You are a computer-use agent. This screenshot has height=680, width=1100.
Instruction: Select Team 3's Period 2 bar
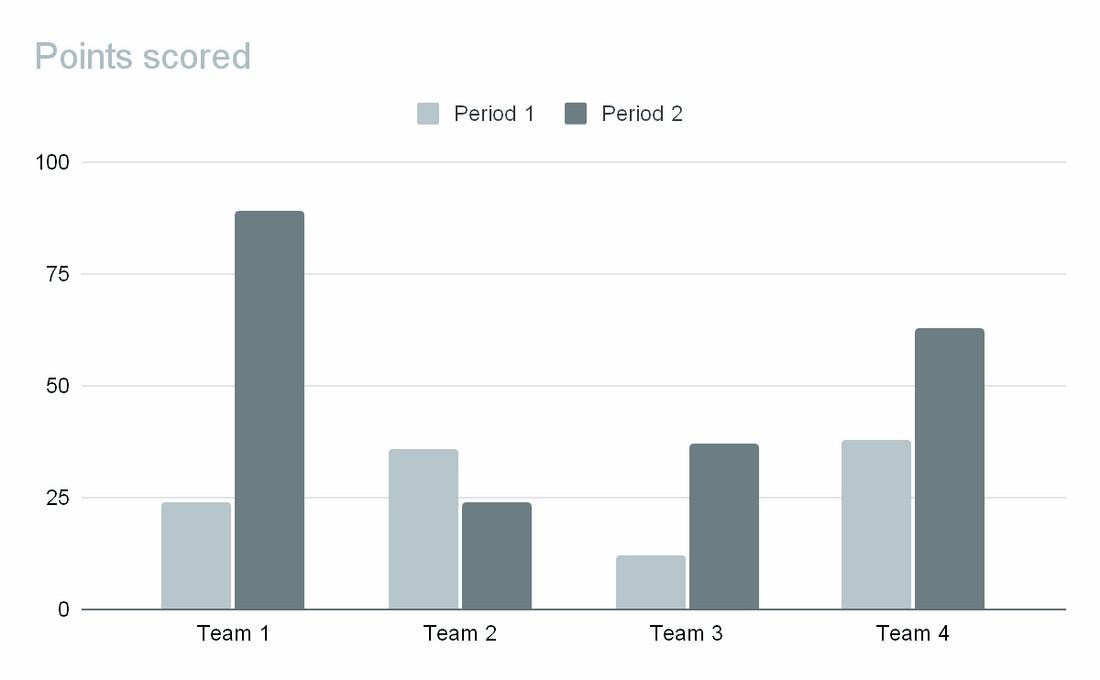pos(724,526)
